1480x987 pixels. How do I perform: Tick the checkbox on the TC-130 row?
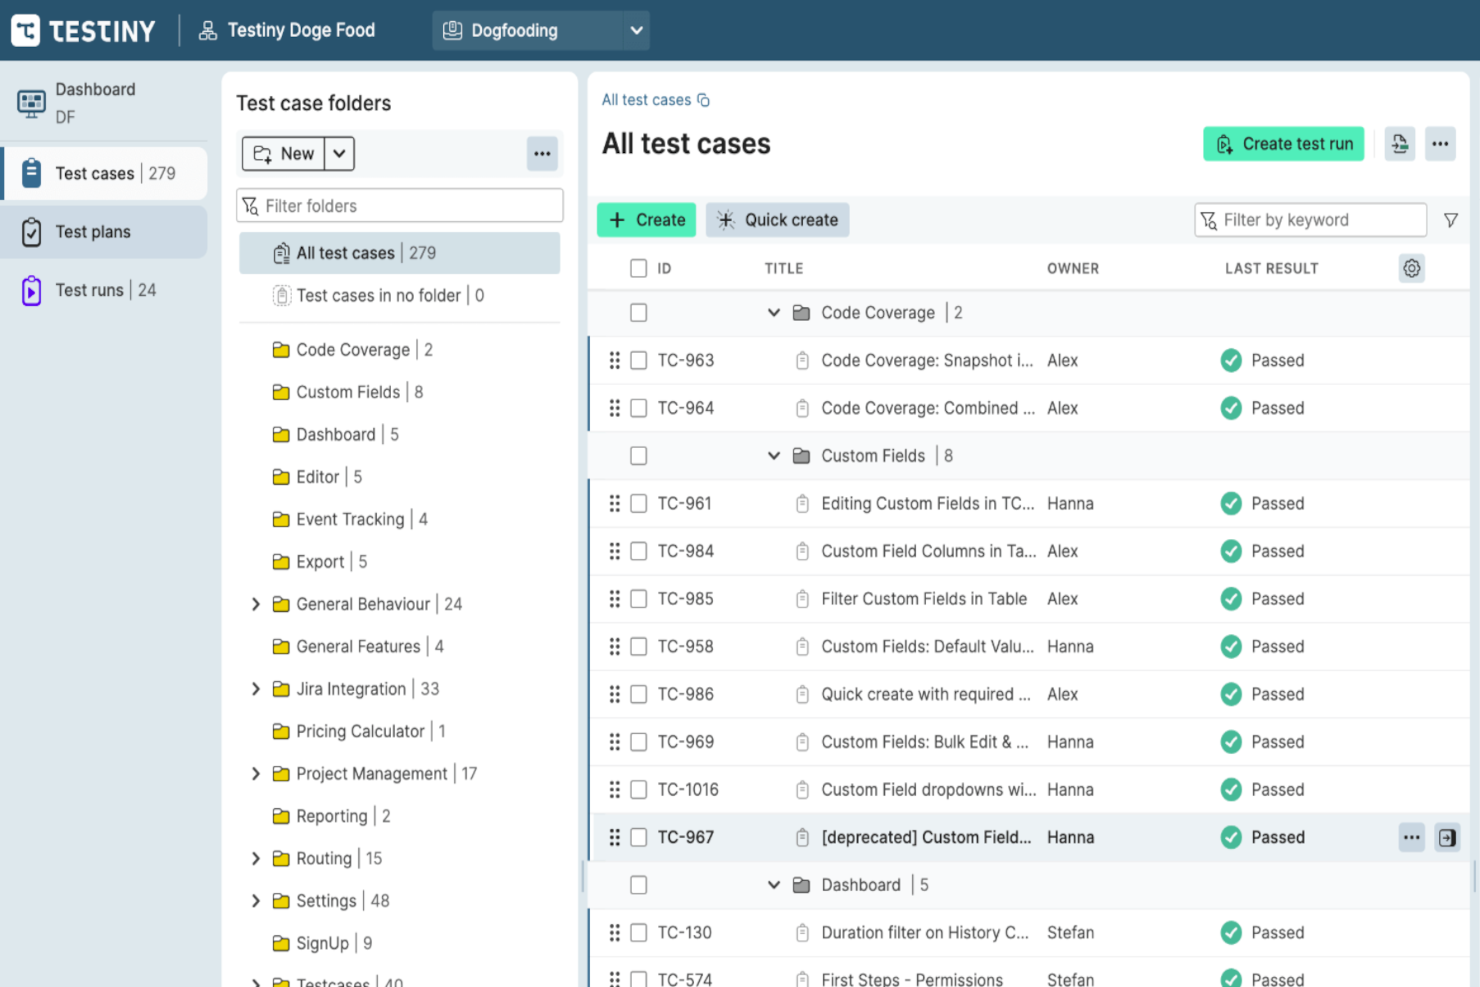point(638,932)
